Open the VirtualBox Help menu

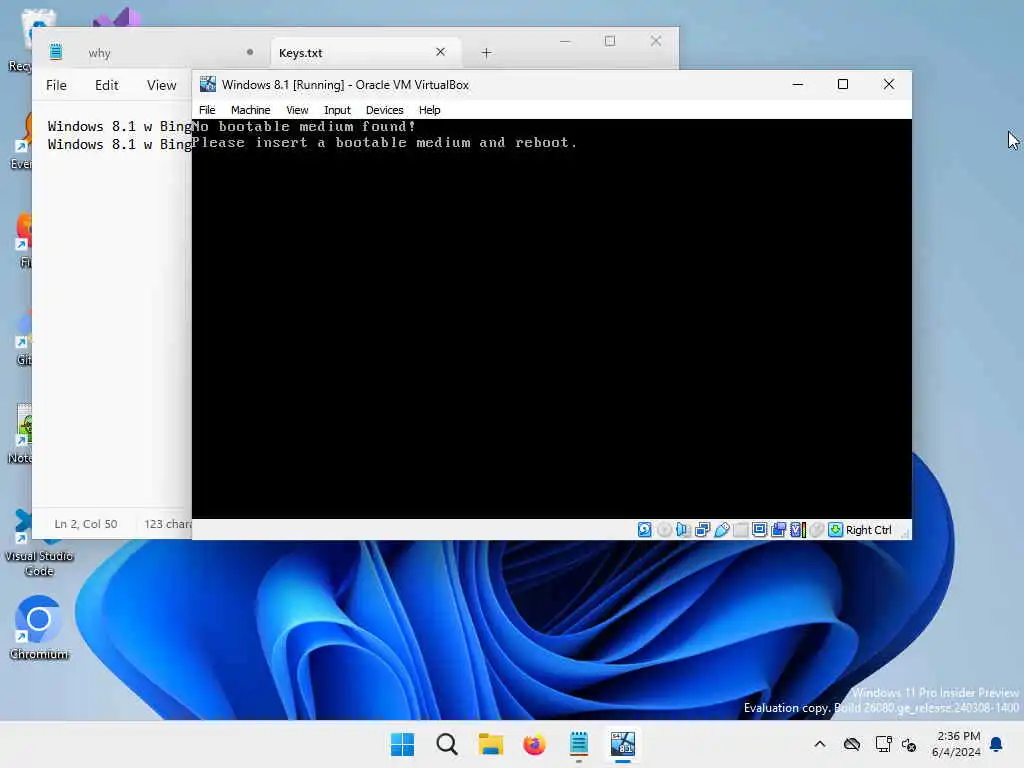click(x=430, y=110)
